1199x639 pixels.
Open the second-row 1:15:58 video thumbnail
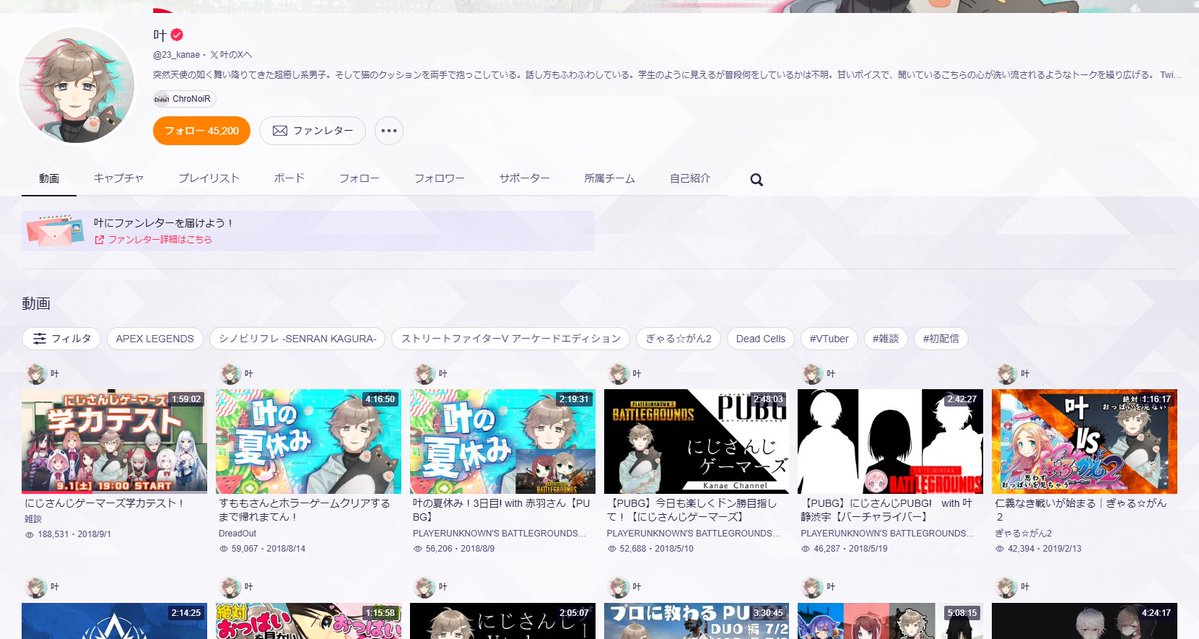[x=308, y=621]
